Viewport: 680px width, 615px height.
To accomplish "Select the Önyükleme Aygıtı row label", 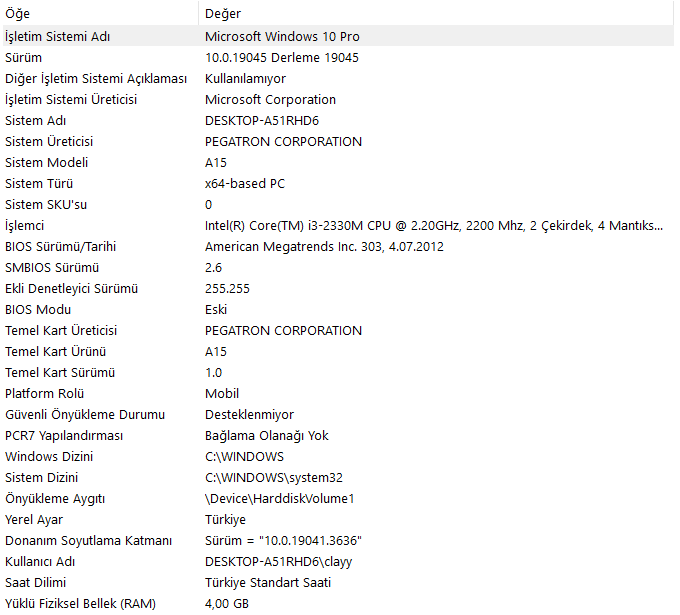I will pos(55,499).
